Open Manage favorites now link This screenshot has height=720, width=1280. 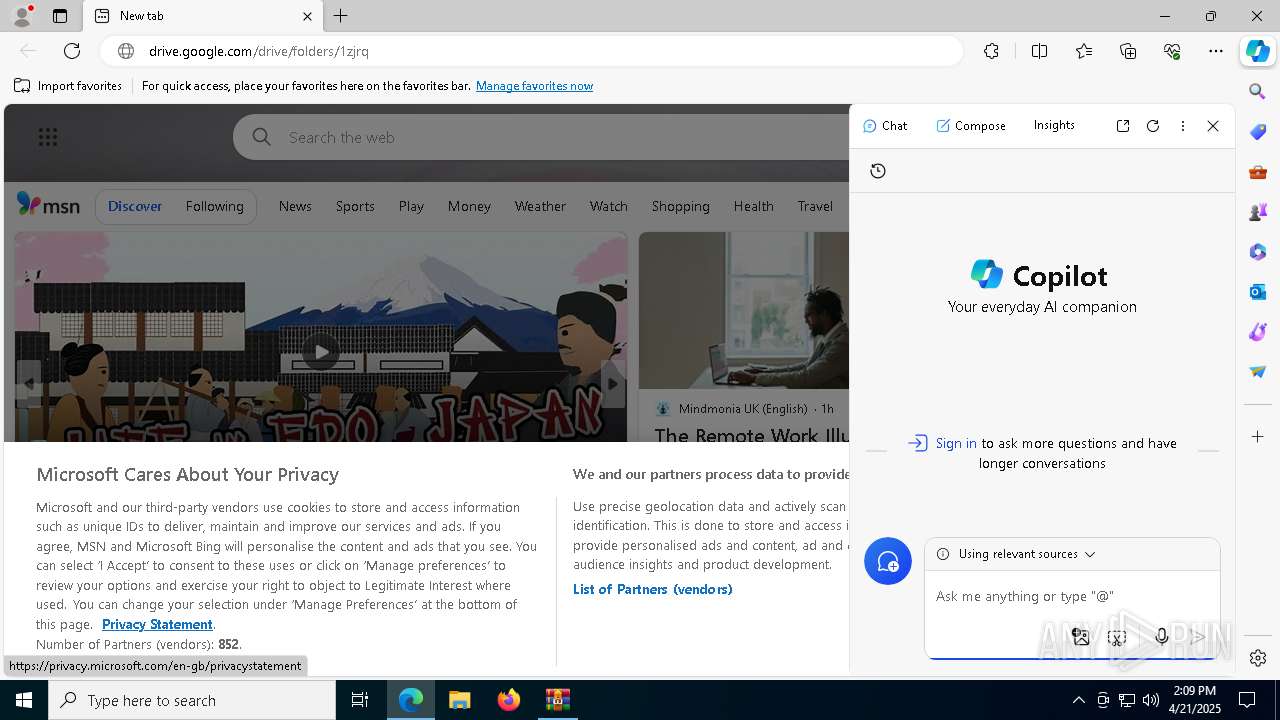pyautogui.click(x=534, y=86)
